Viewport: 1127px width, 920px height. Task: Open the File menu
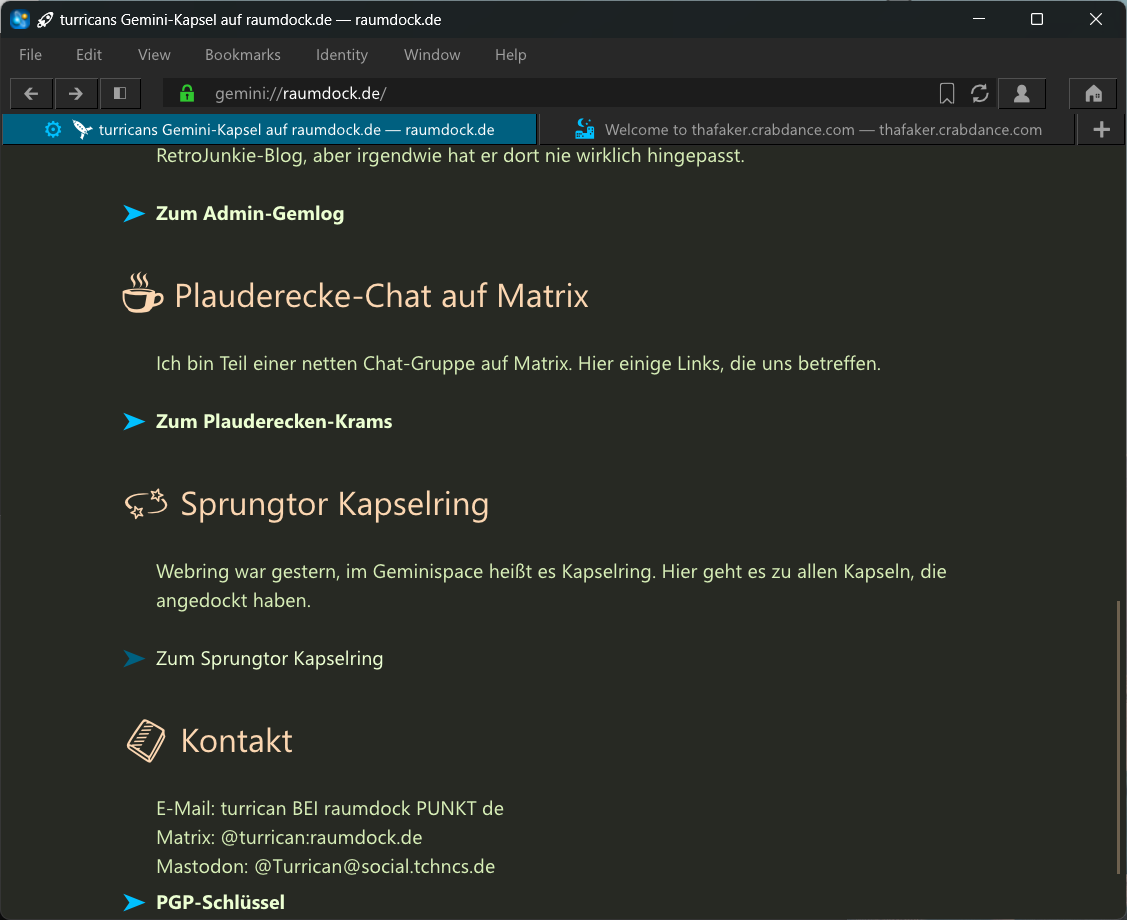(30, 55)
